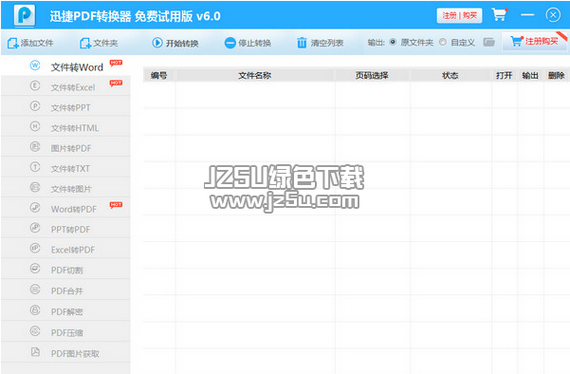The width and height of the screenshot is (570, 374).
Task: Select the 自定义 output radio button
Action: (442, 42)
